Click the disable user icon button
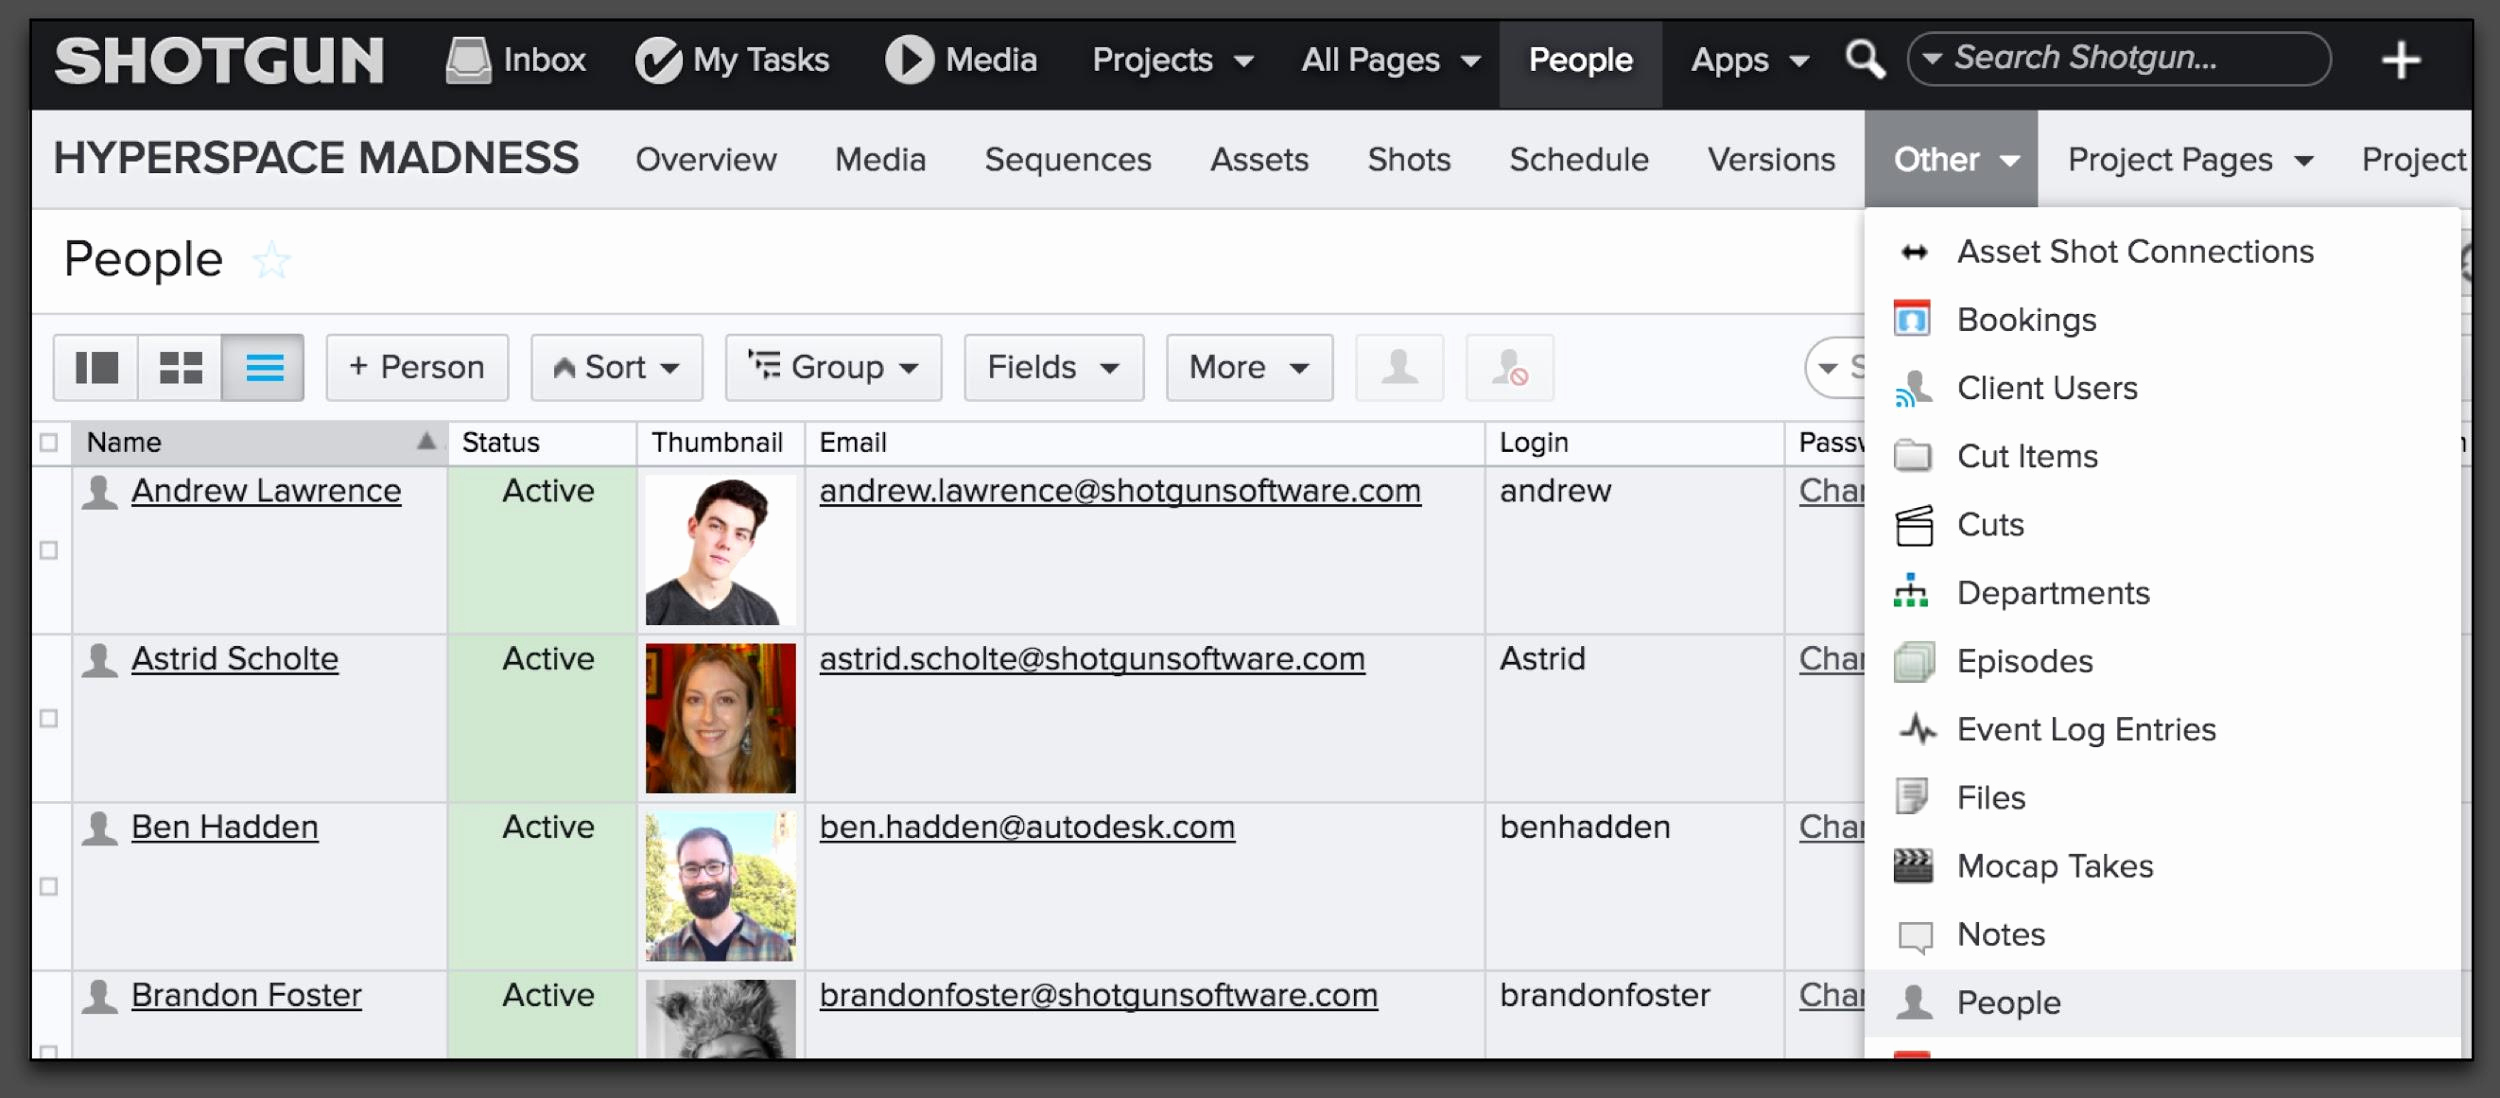2500x1098 pixels. coord(1509,367)
